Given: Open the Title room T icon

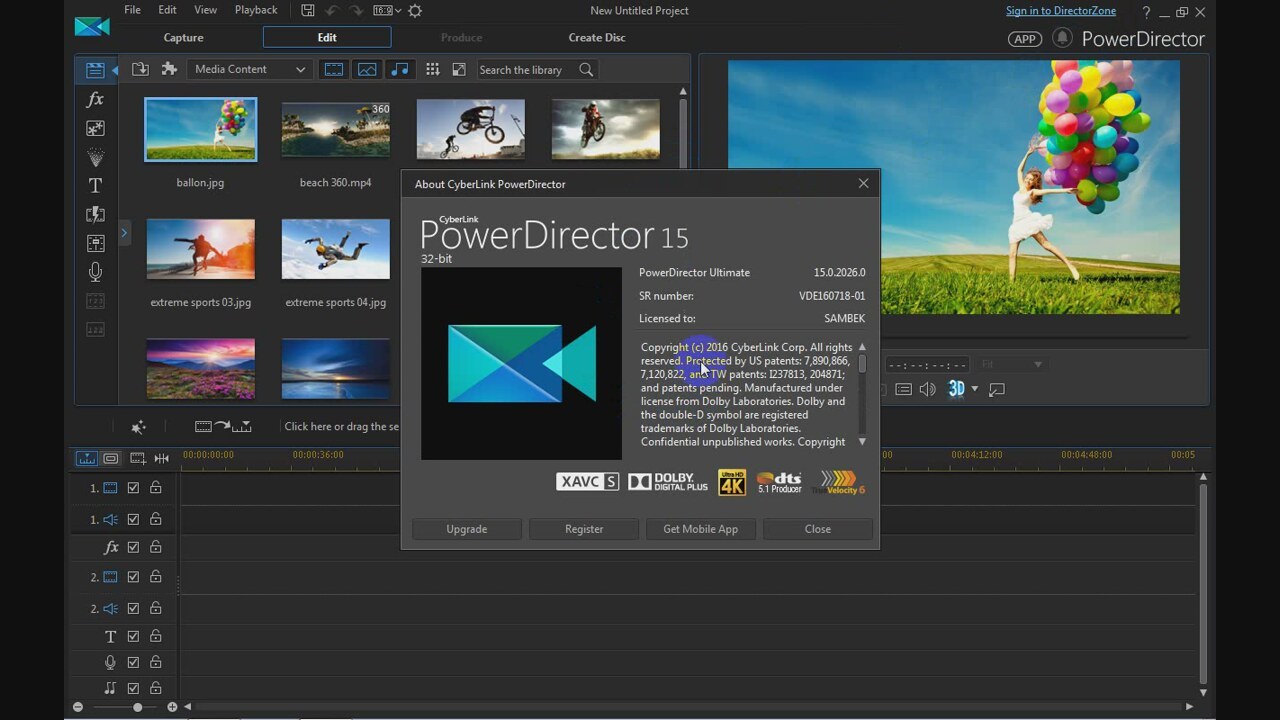Looking at the screenshot, I should coord(95,185).
